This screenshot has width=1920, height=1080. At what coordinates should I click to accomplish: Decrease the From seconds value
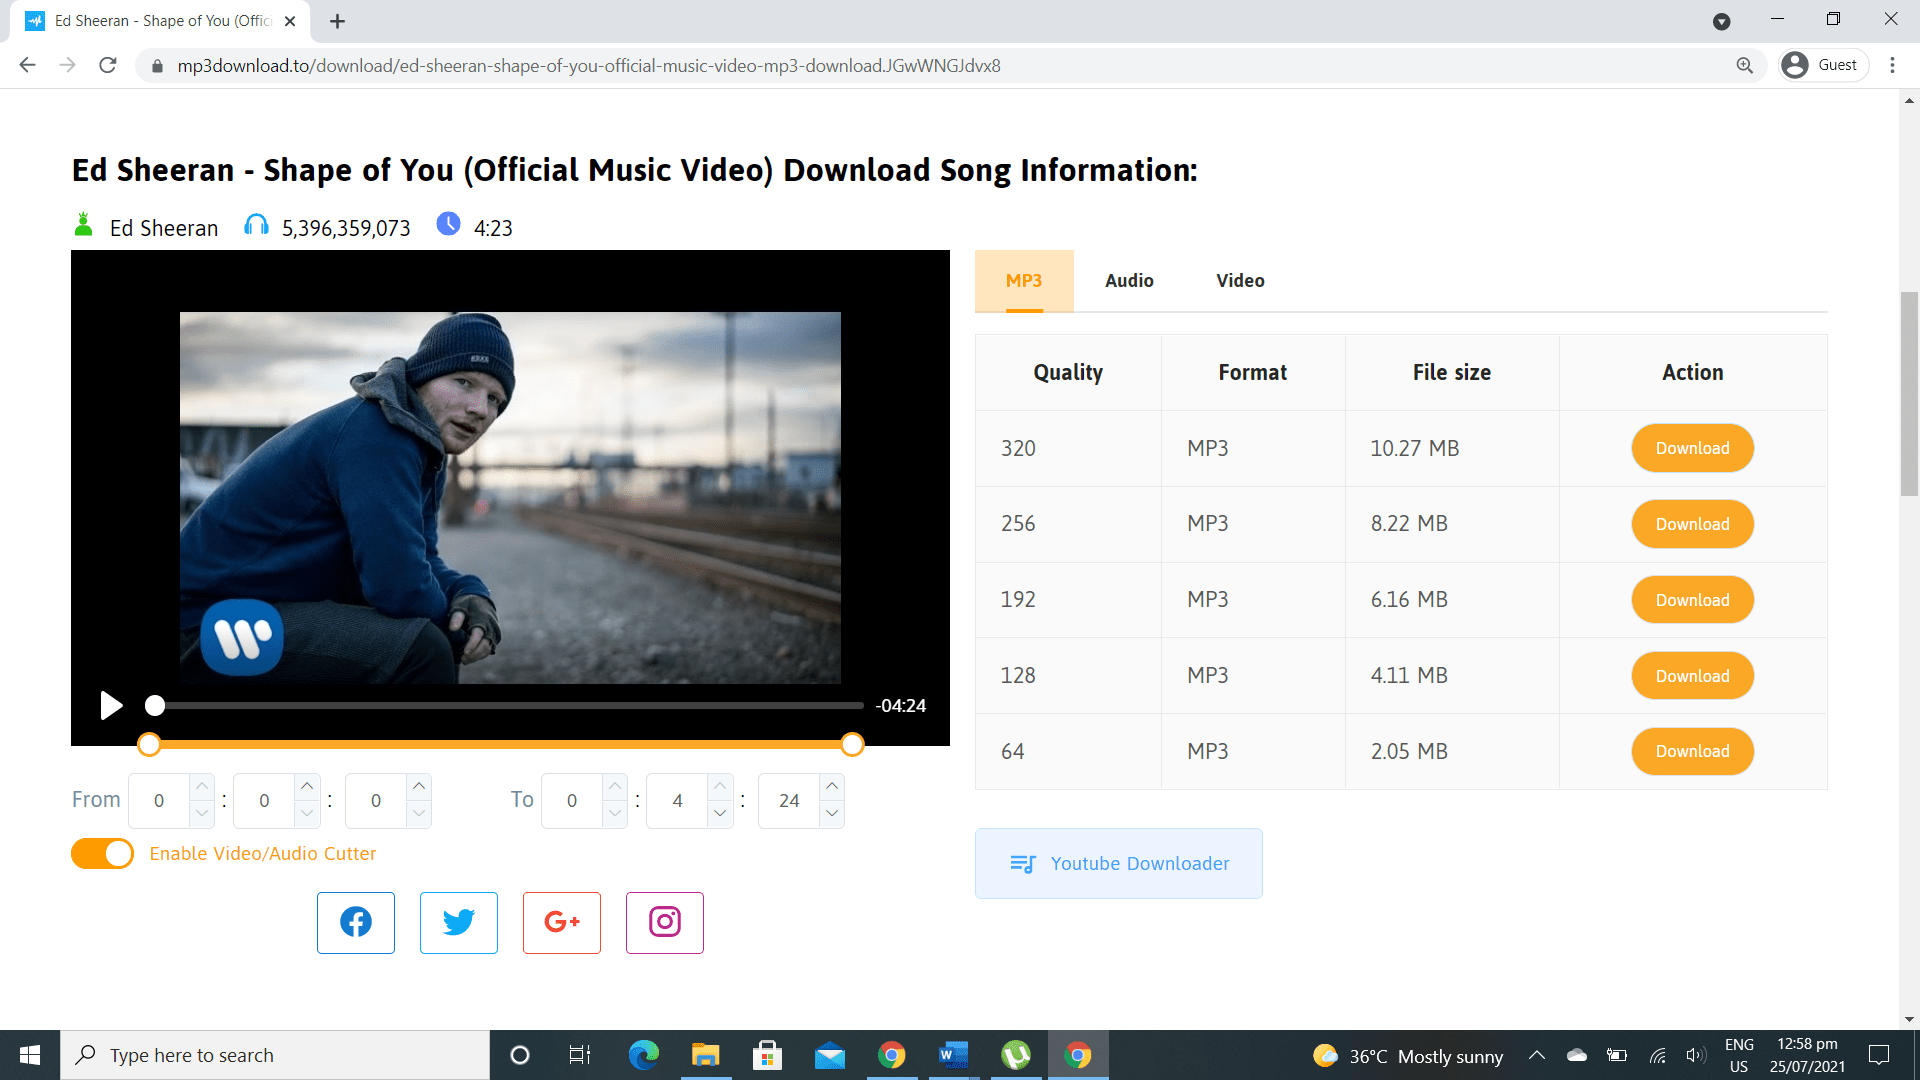419,814
